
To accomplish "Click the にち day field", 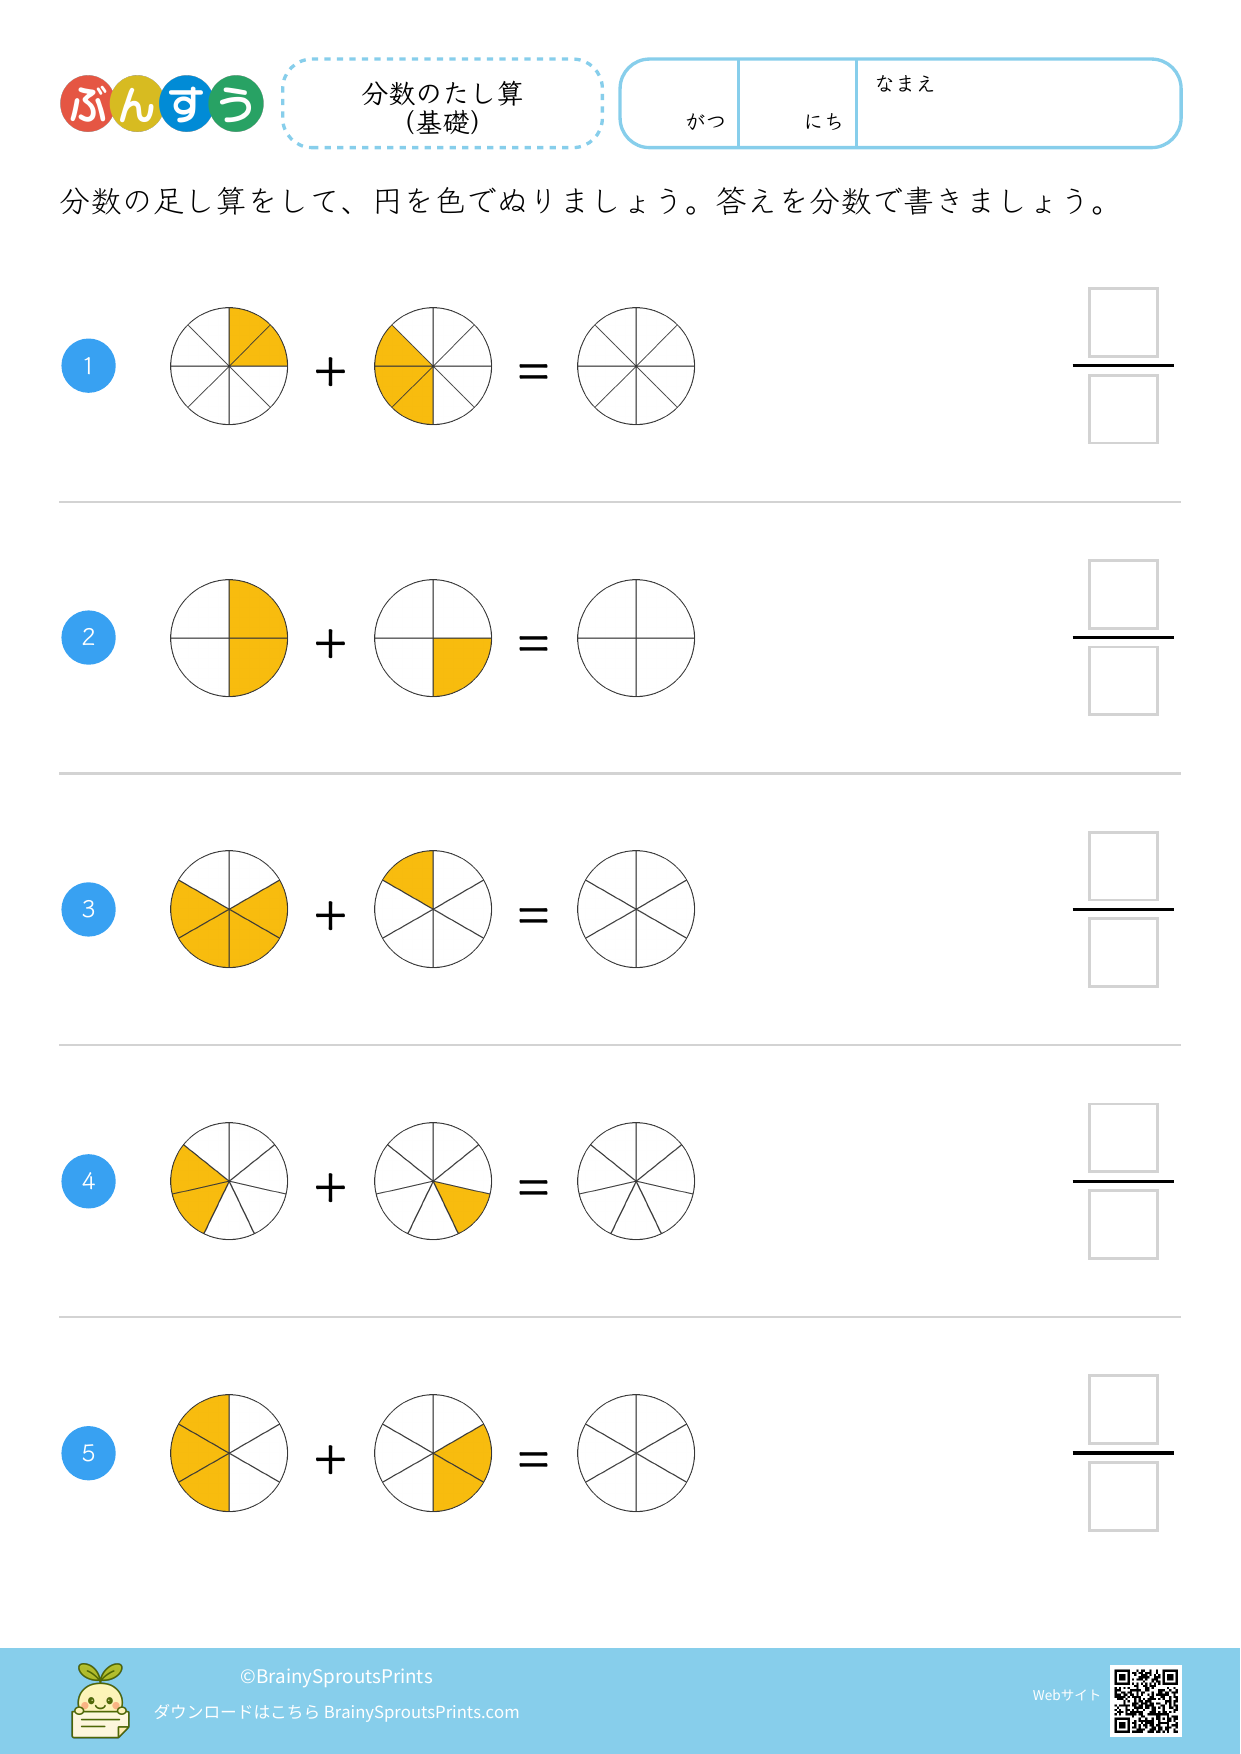I will (x=797, y=104).
